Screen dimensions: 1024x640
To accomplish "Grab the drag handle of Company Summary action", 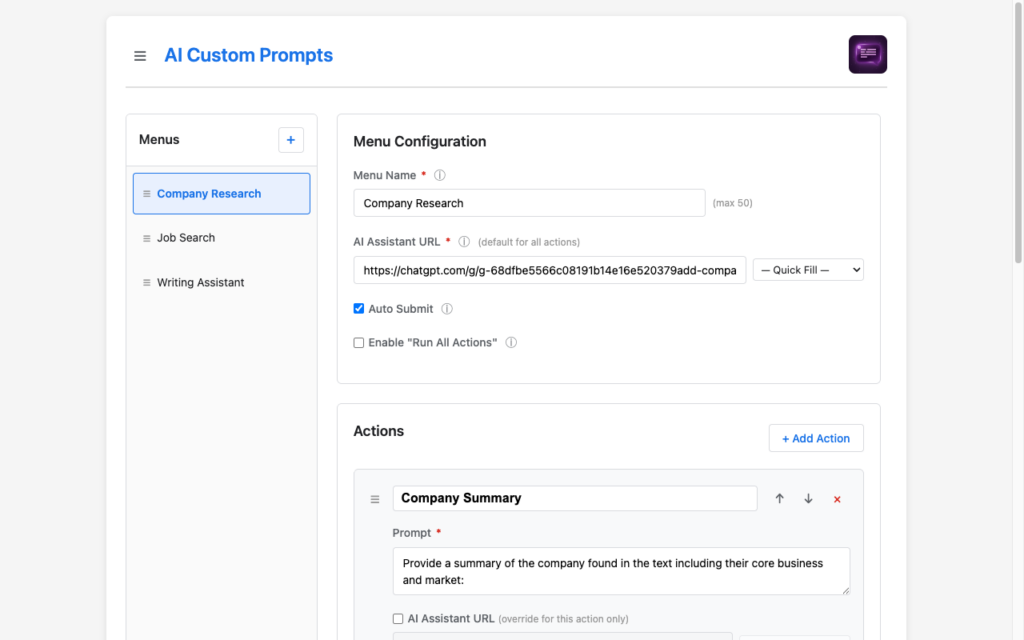I will coord(375,499).
